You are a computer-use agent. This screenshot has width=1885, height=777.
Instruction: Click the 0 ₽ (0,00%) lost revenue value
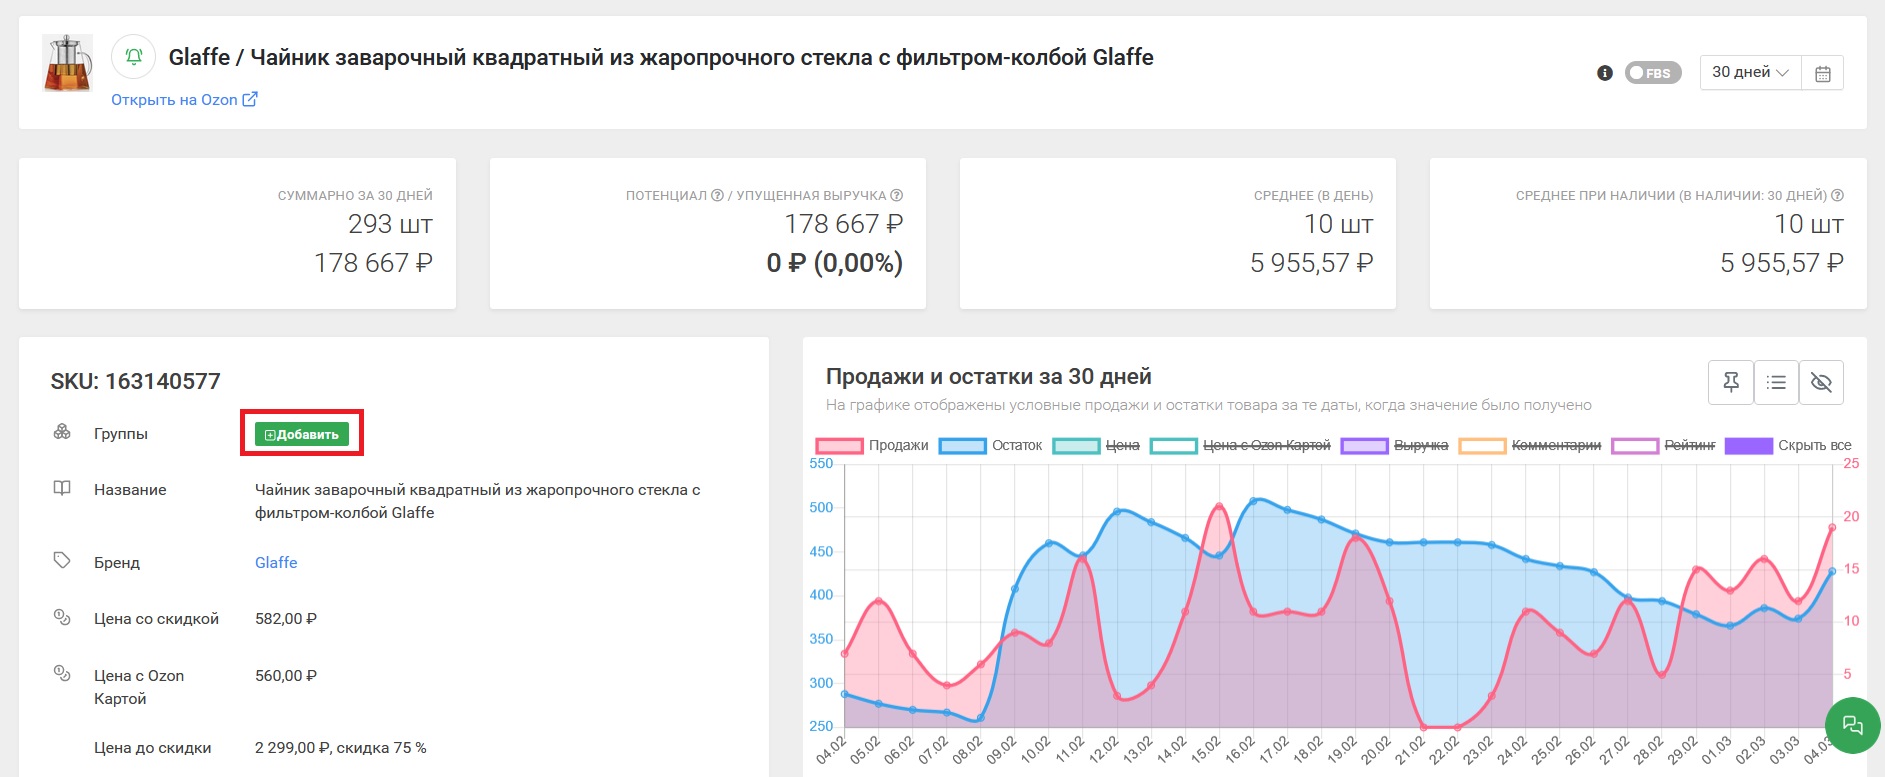point(835,263)
